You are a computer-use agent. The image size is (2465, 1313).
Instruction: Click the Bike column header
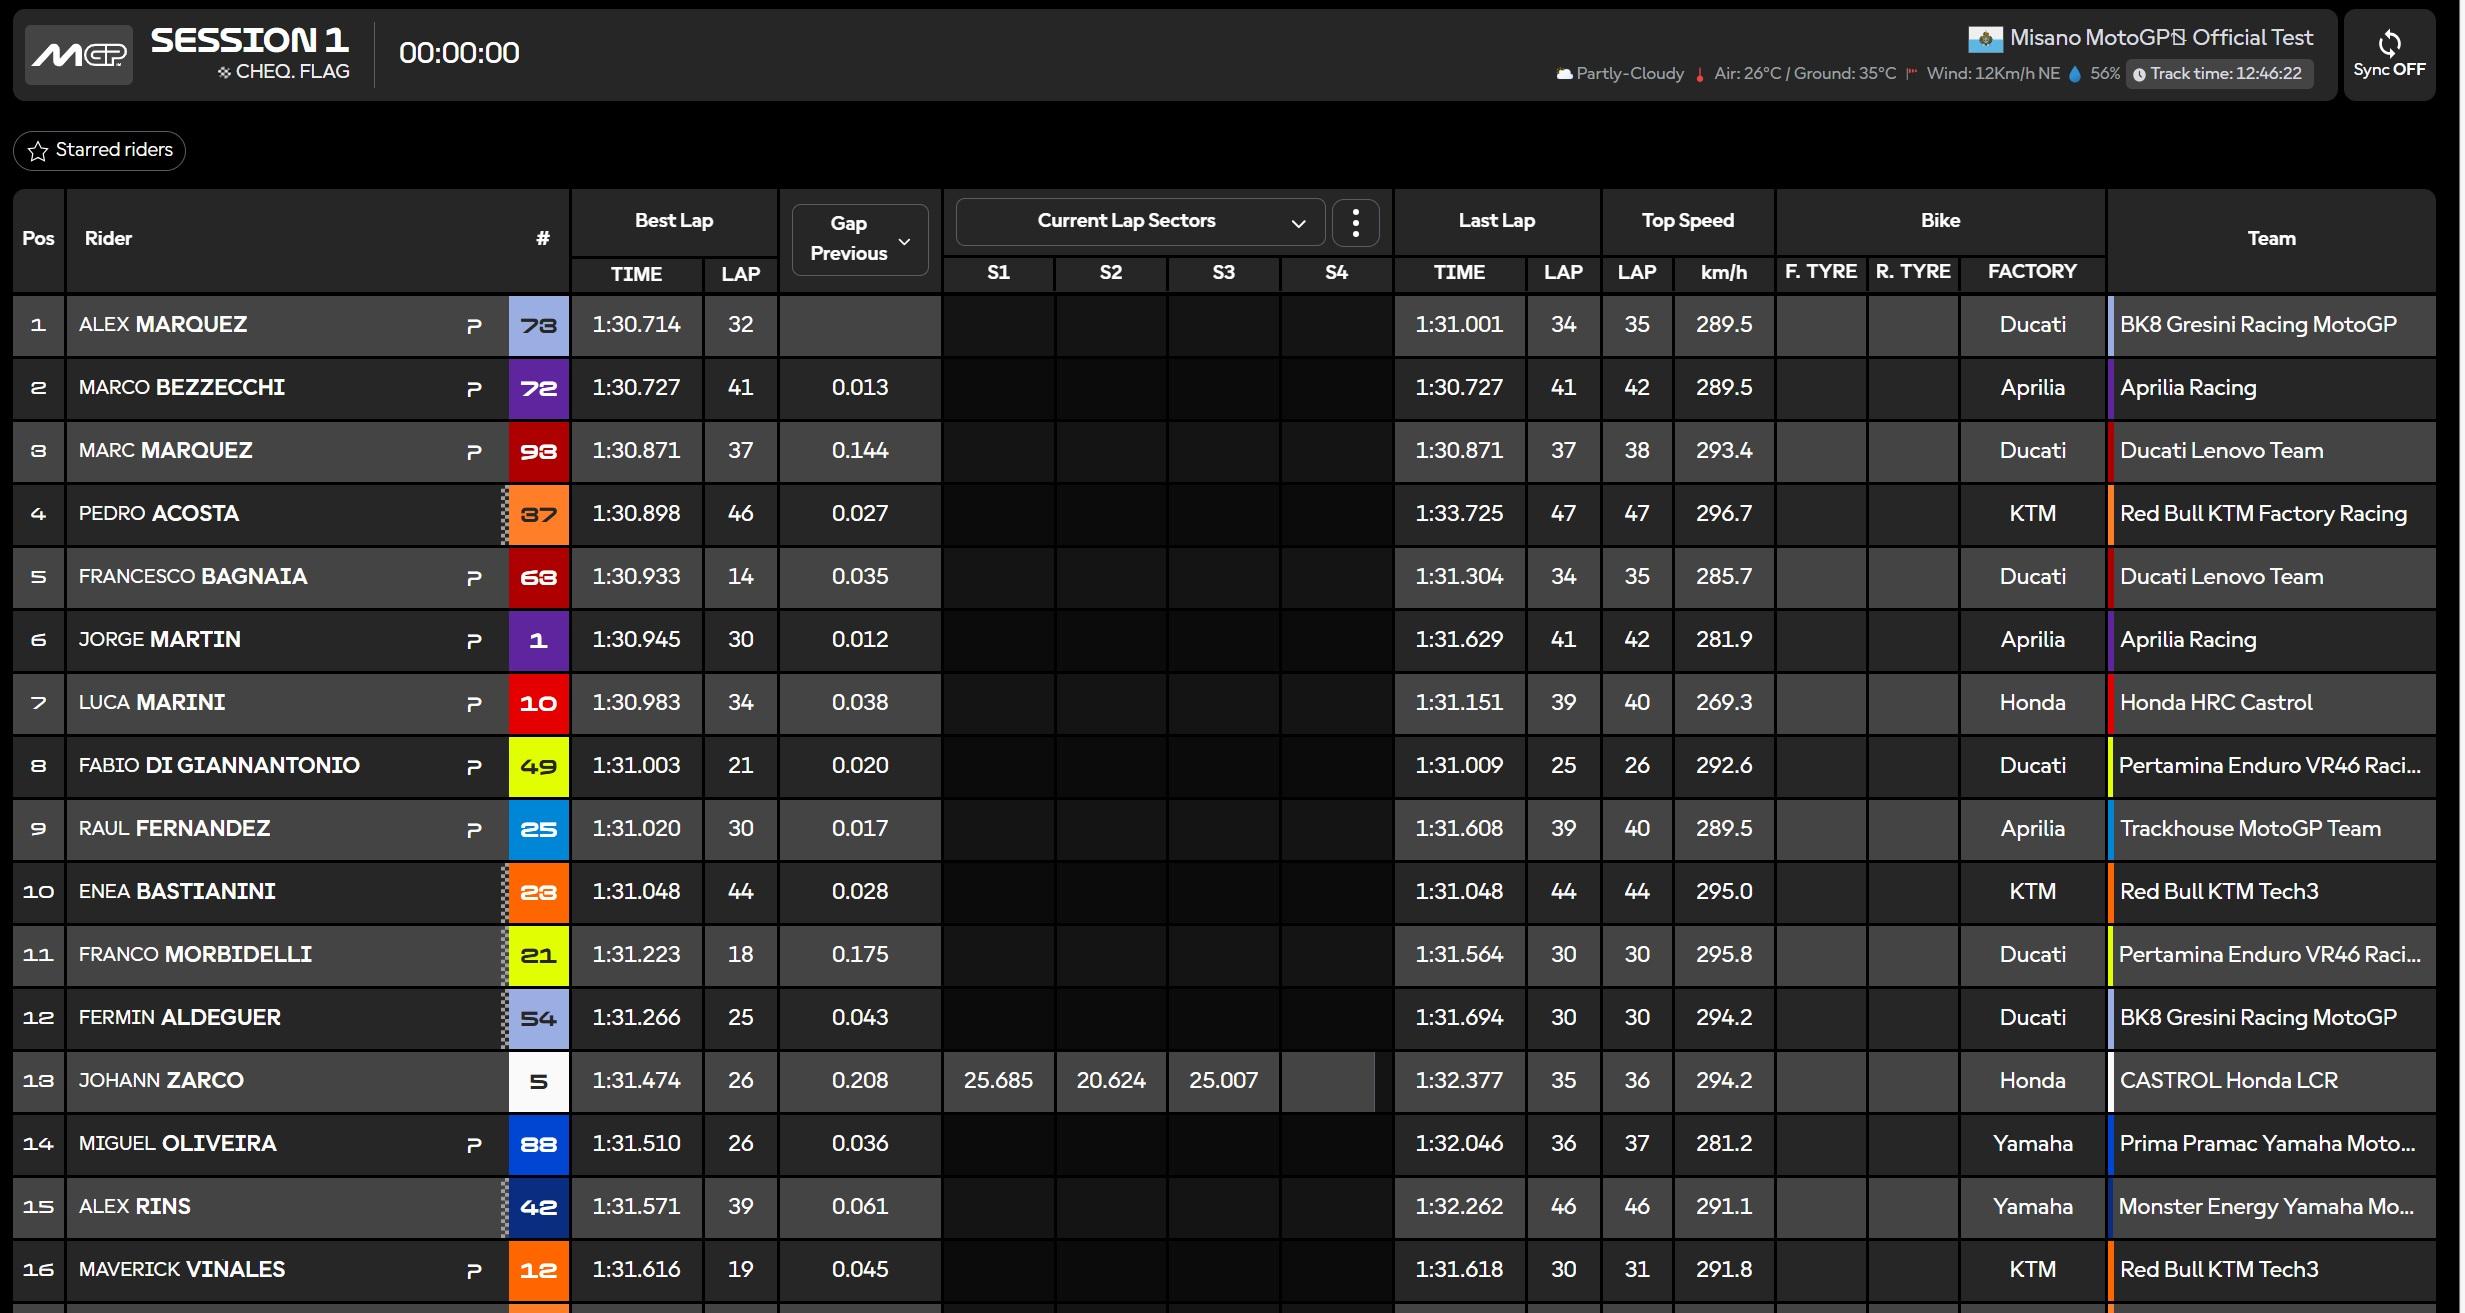pos(1941,221)
